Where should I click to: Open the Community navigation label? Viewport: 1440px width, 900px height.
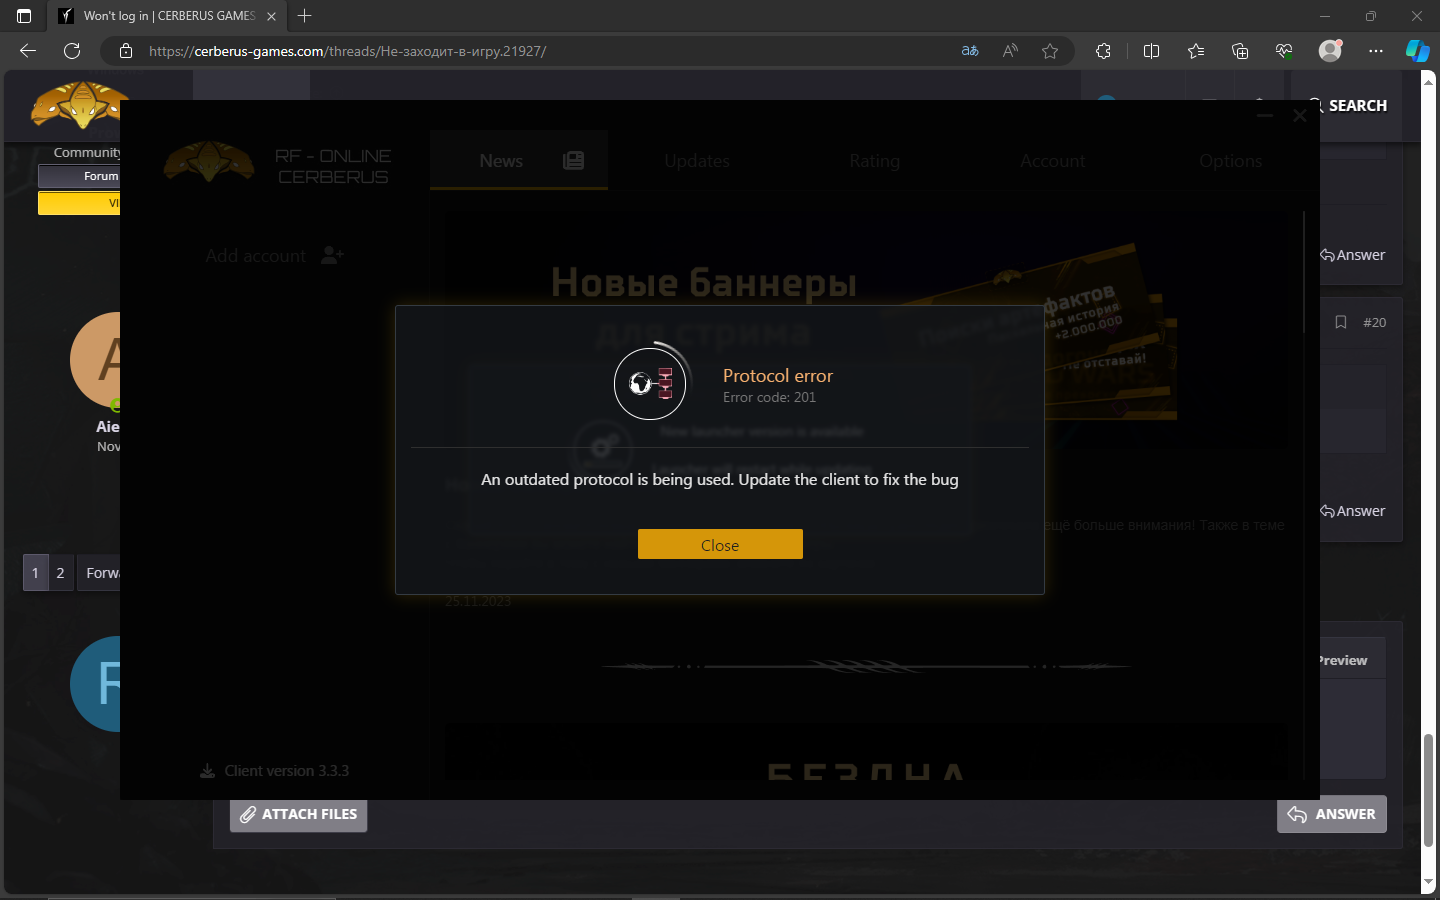(x=87, y=153)
